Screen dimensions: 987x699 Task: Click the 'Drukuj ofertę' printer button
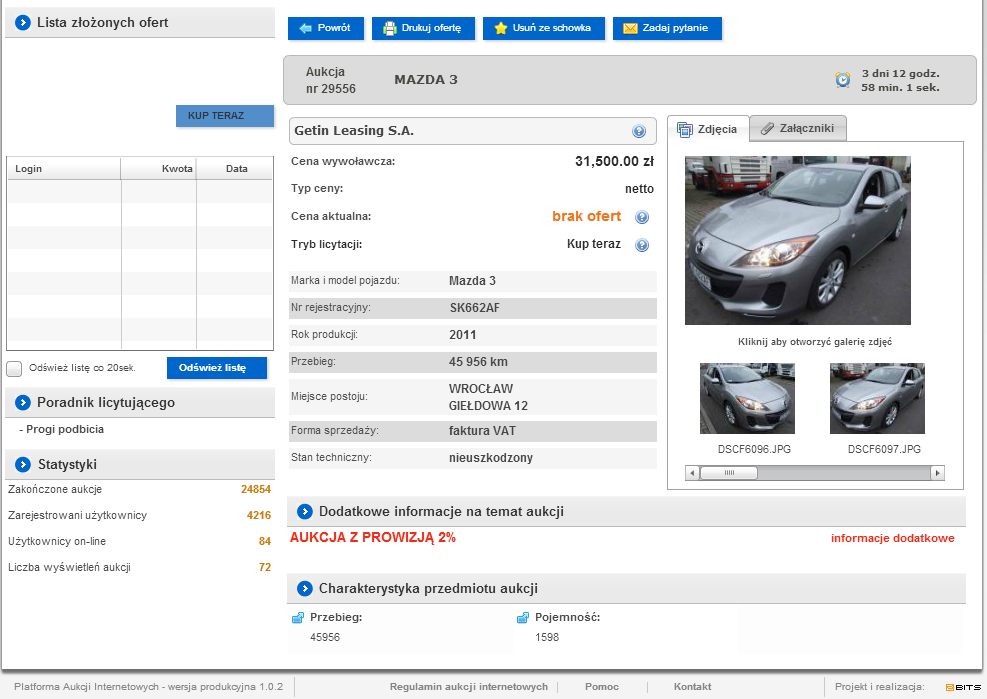(424, 28)
